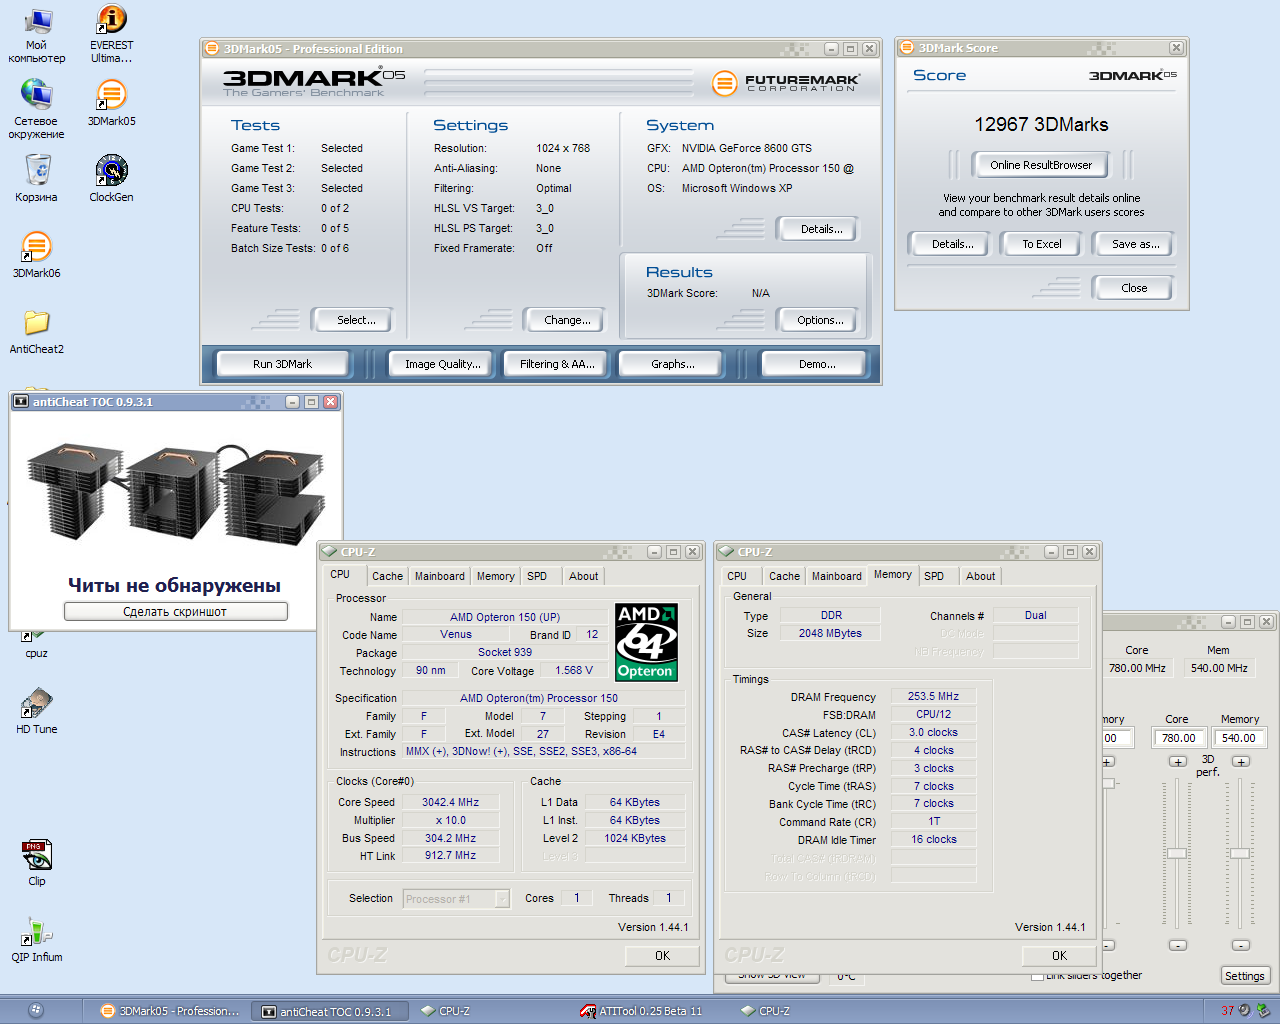Open the CPU tab in right CPU-Z

tap(737, 576)
